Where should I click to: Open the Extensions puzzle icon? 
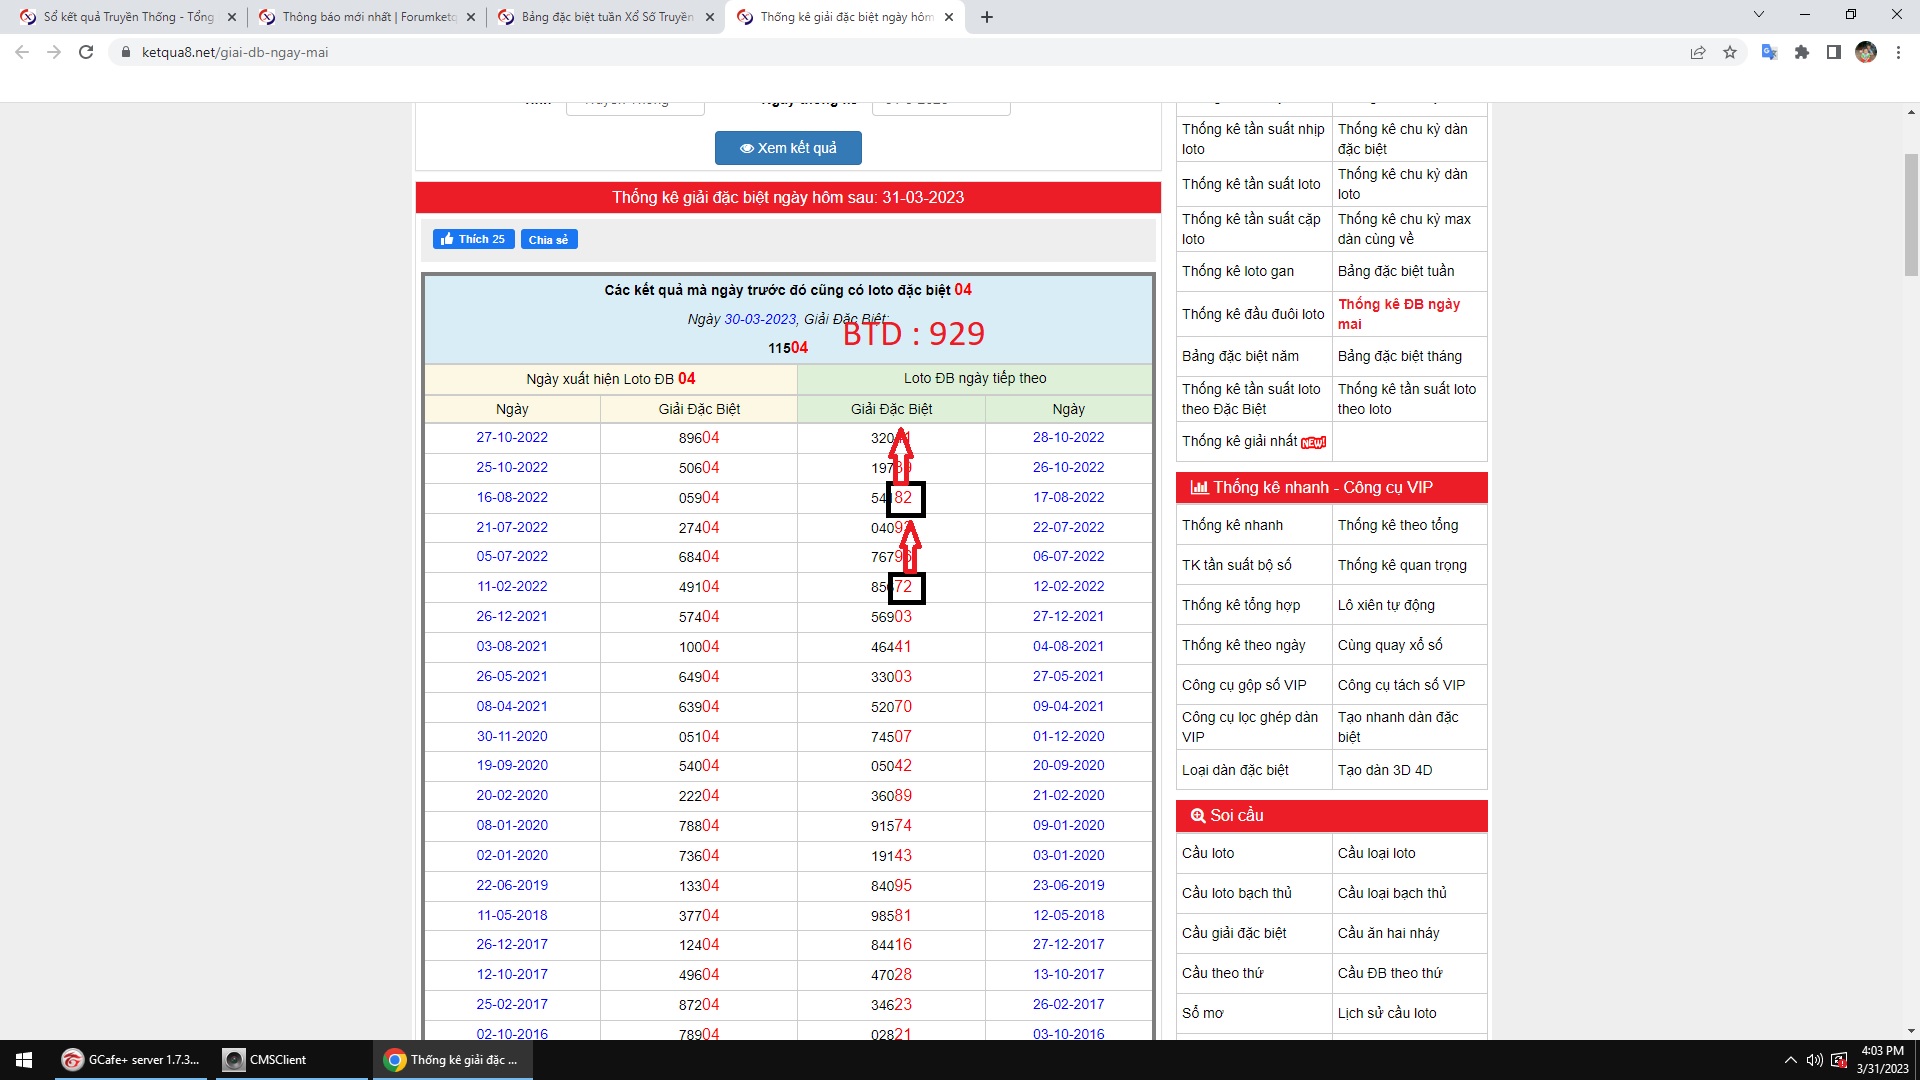(x=1802, y=52)
